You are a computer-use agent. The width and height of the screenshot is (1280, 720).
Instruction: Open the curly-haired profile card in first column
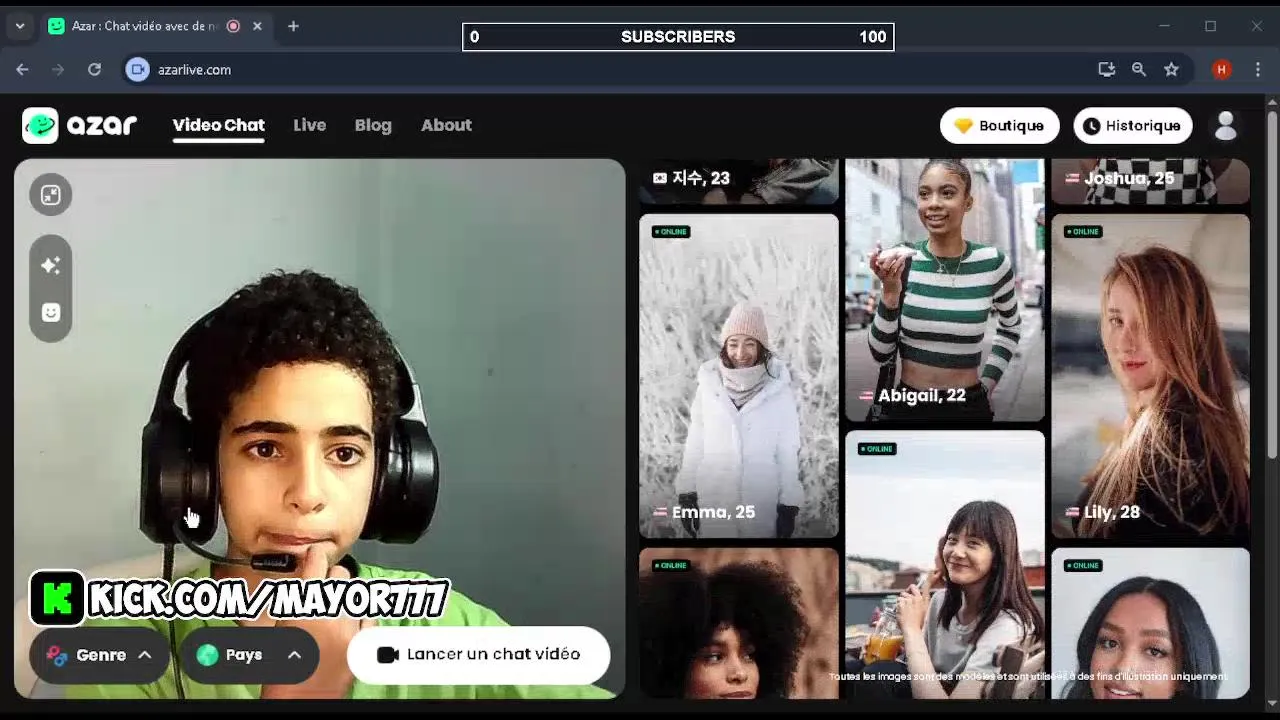(x=739, y=623)
